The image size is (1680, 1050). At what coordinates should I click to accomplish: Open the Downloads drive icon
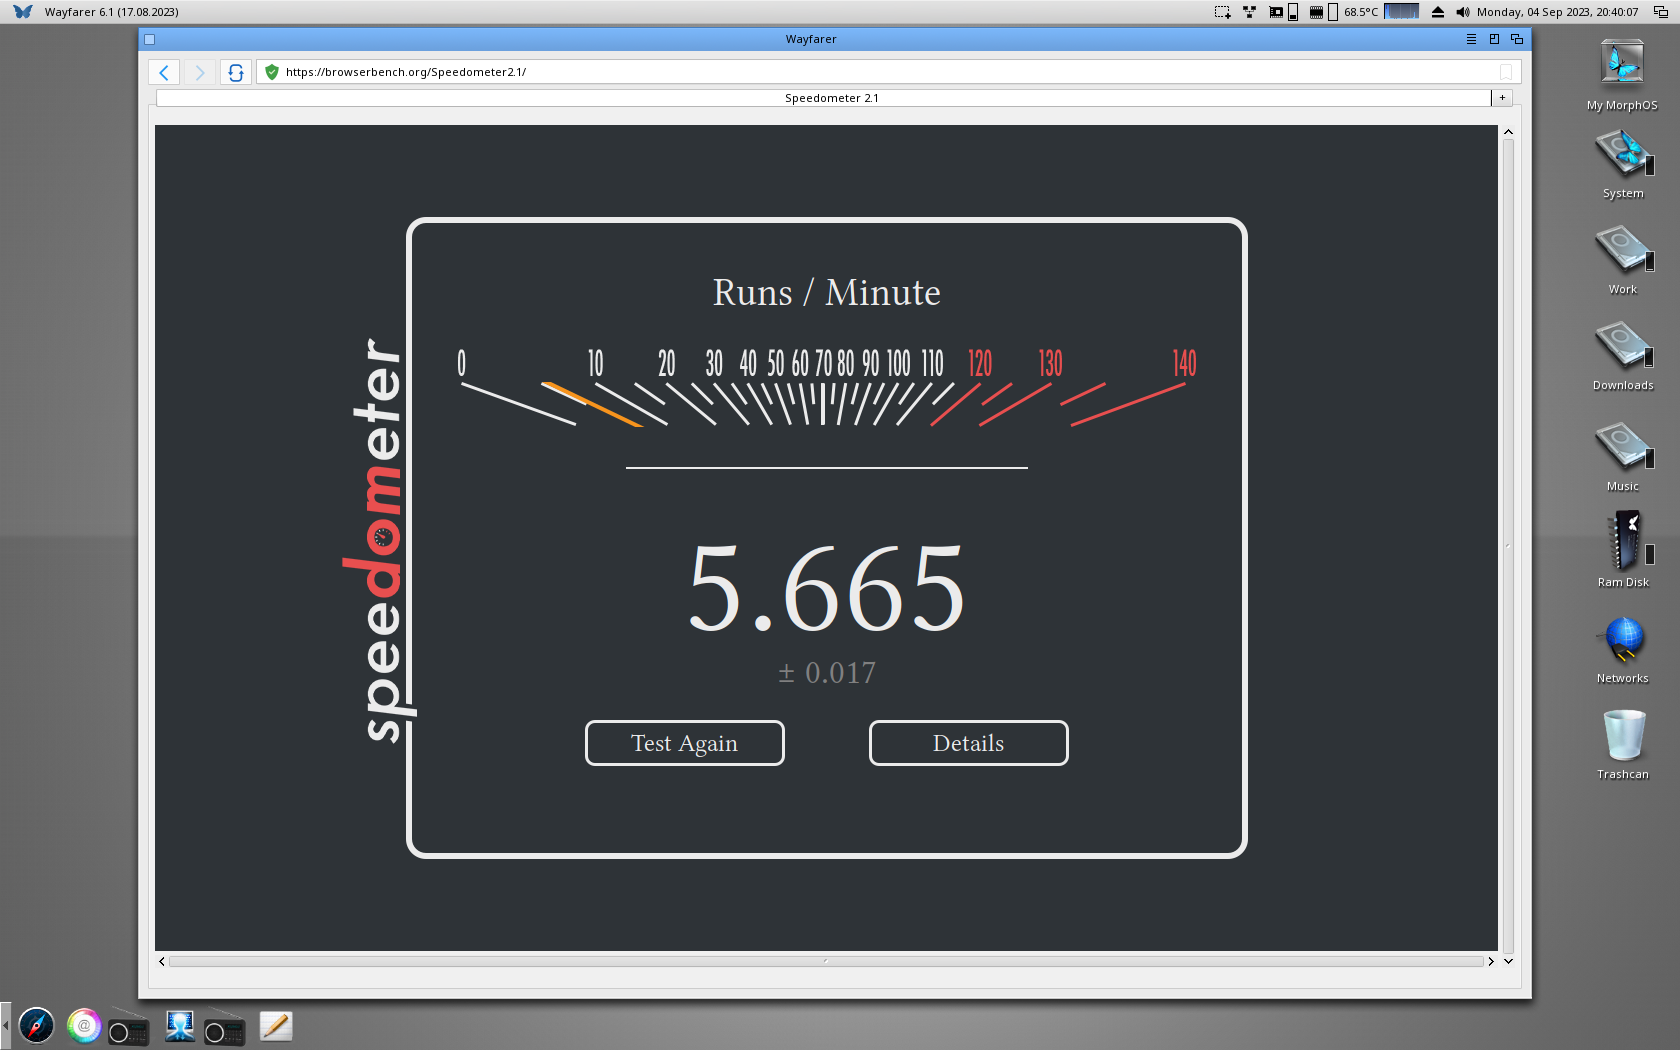1623,356
